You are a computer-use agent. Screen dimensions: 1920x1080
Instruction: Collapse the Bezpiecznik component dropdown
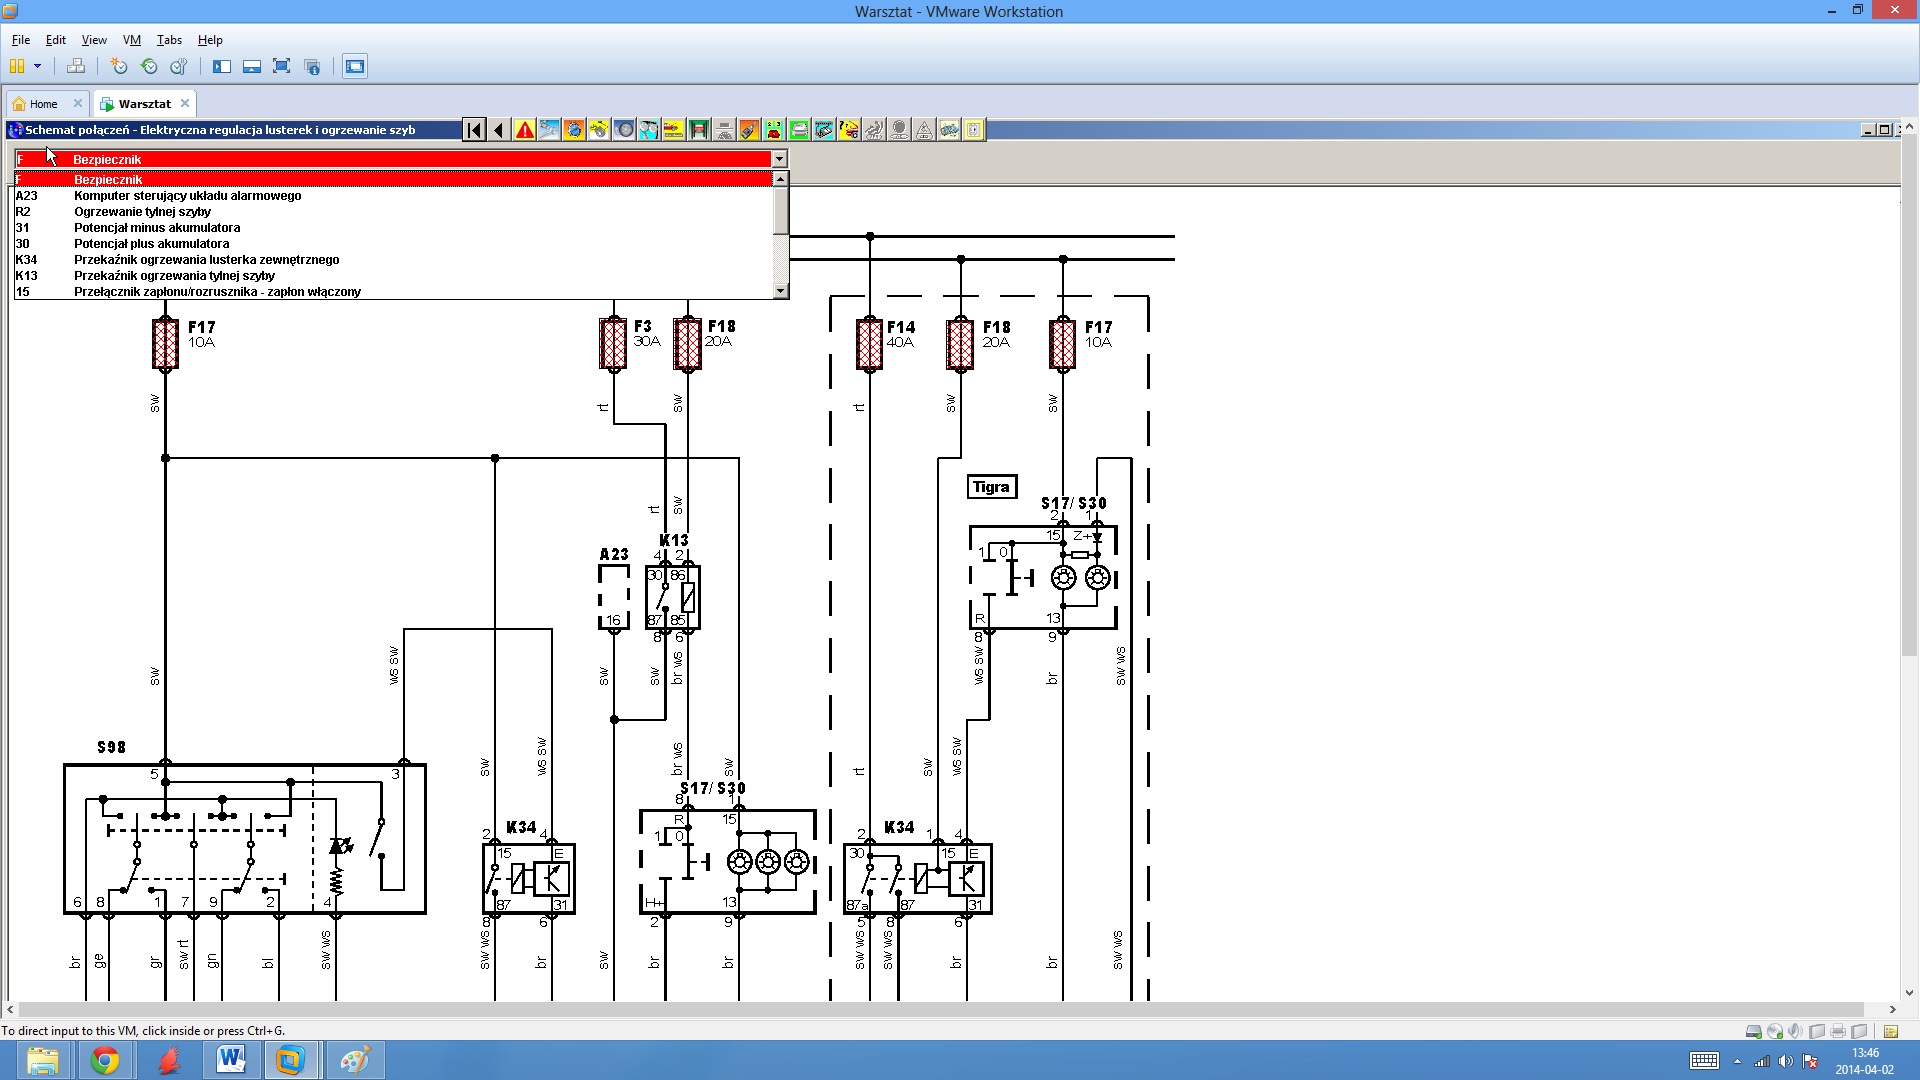pos(779,160)
